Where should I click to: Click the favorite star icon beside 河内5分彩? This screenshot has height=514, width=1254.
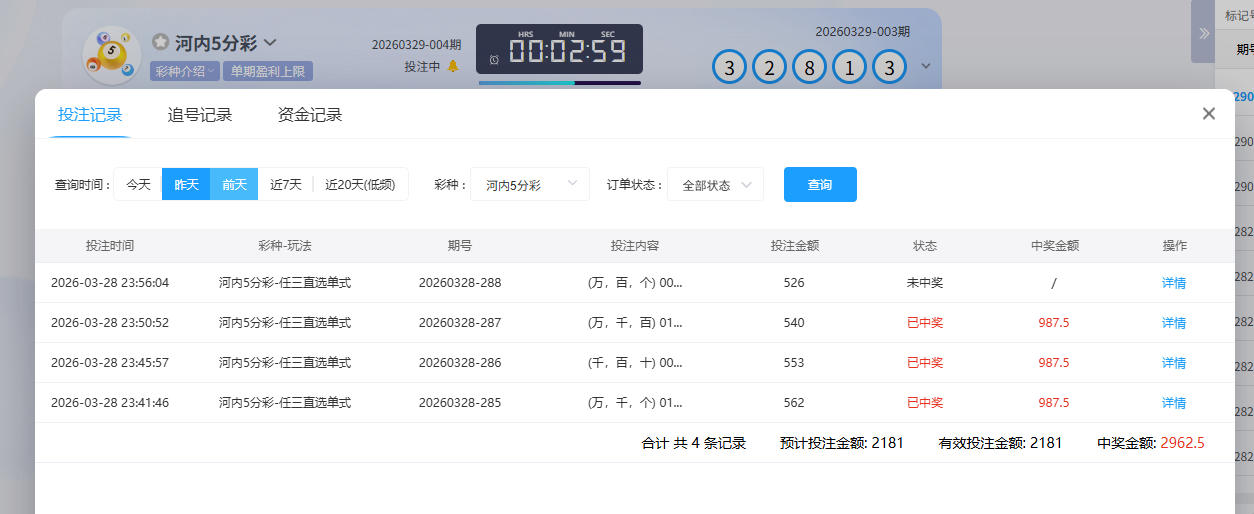click(160, 42)
